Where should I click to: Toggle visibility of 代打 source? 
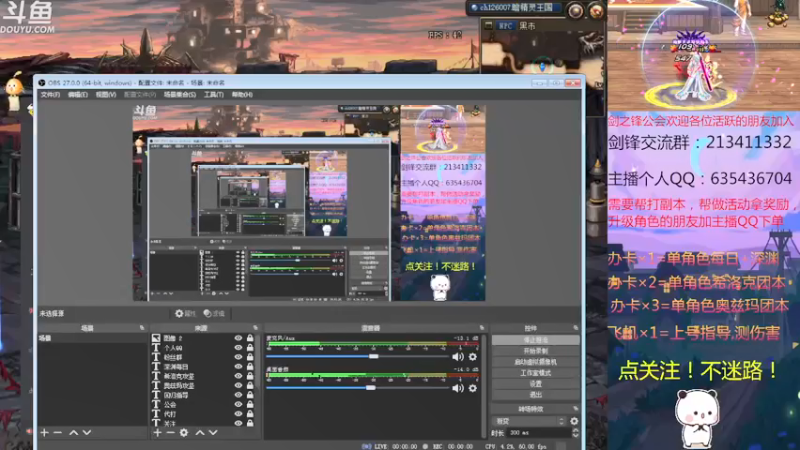pyautogui.click(x=238, y=414)
